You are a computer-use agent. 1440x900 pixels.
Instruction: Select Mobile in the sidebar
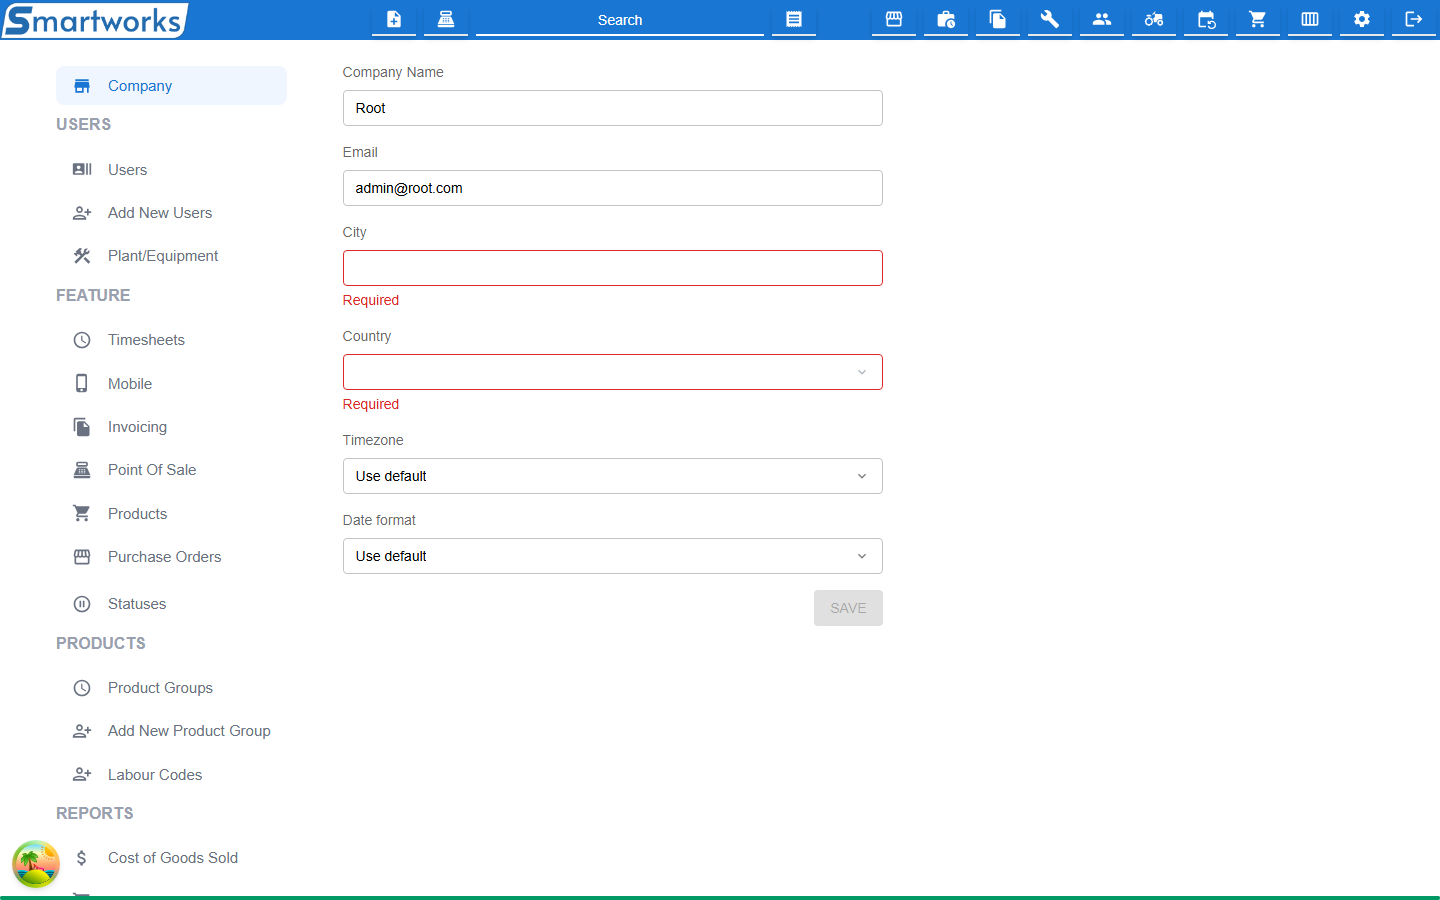point(171,384)
